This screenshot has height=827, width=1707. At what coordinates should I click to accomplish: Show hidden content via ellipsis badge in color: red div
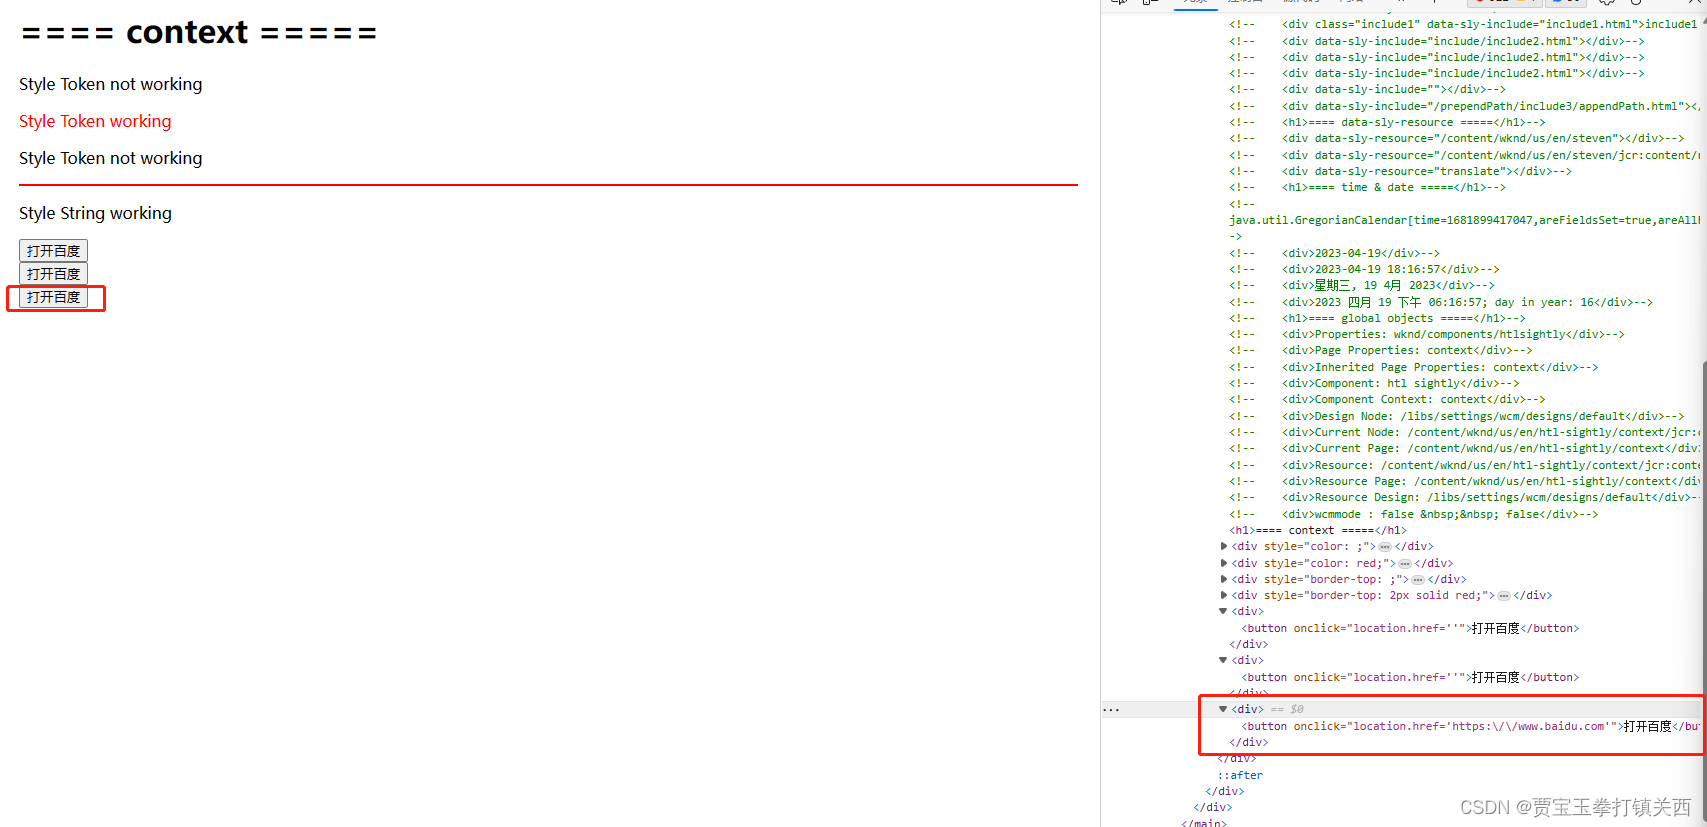coord(1405,564)
